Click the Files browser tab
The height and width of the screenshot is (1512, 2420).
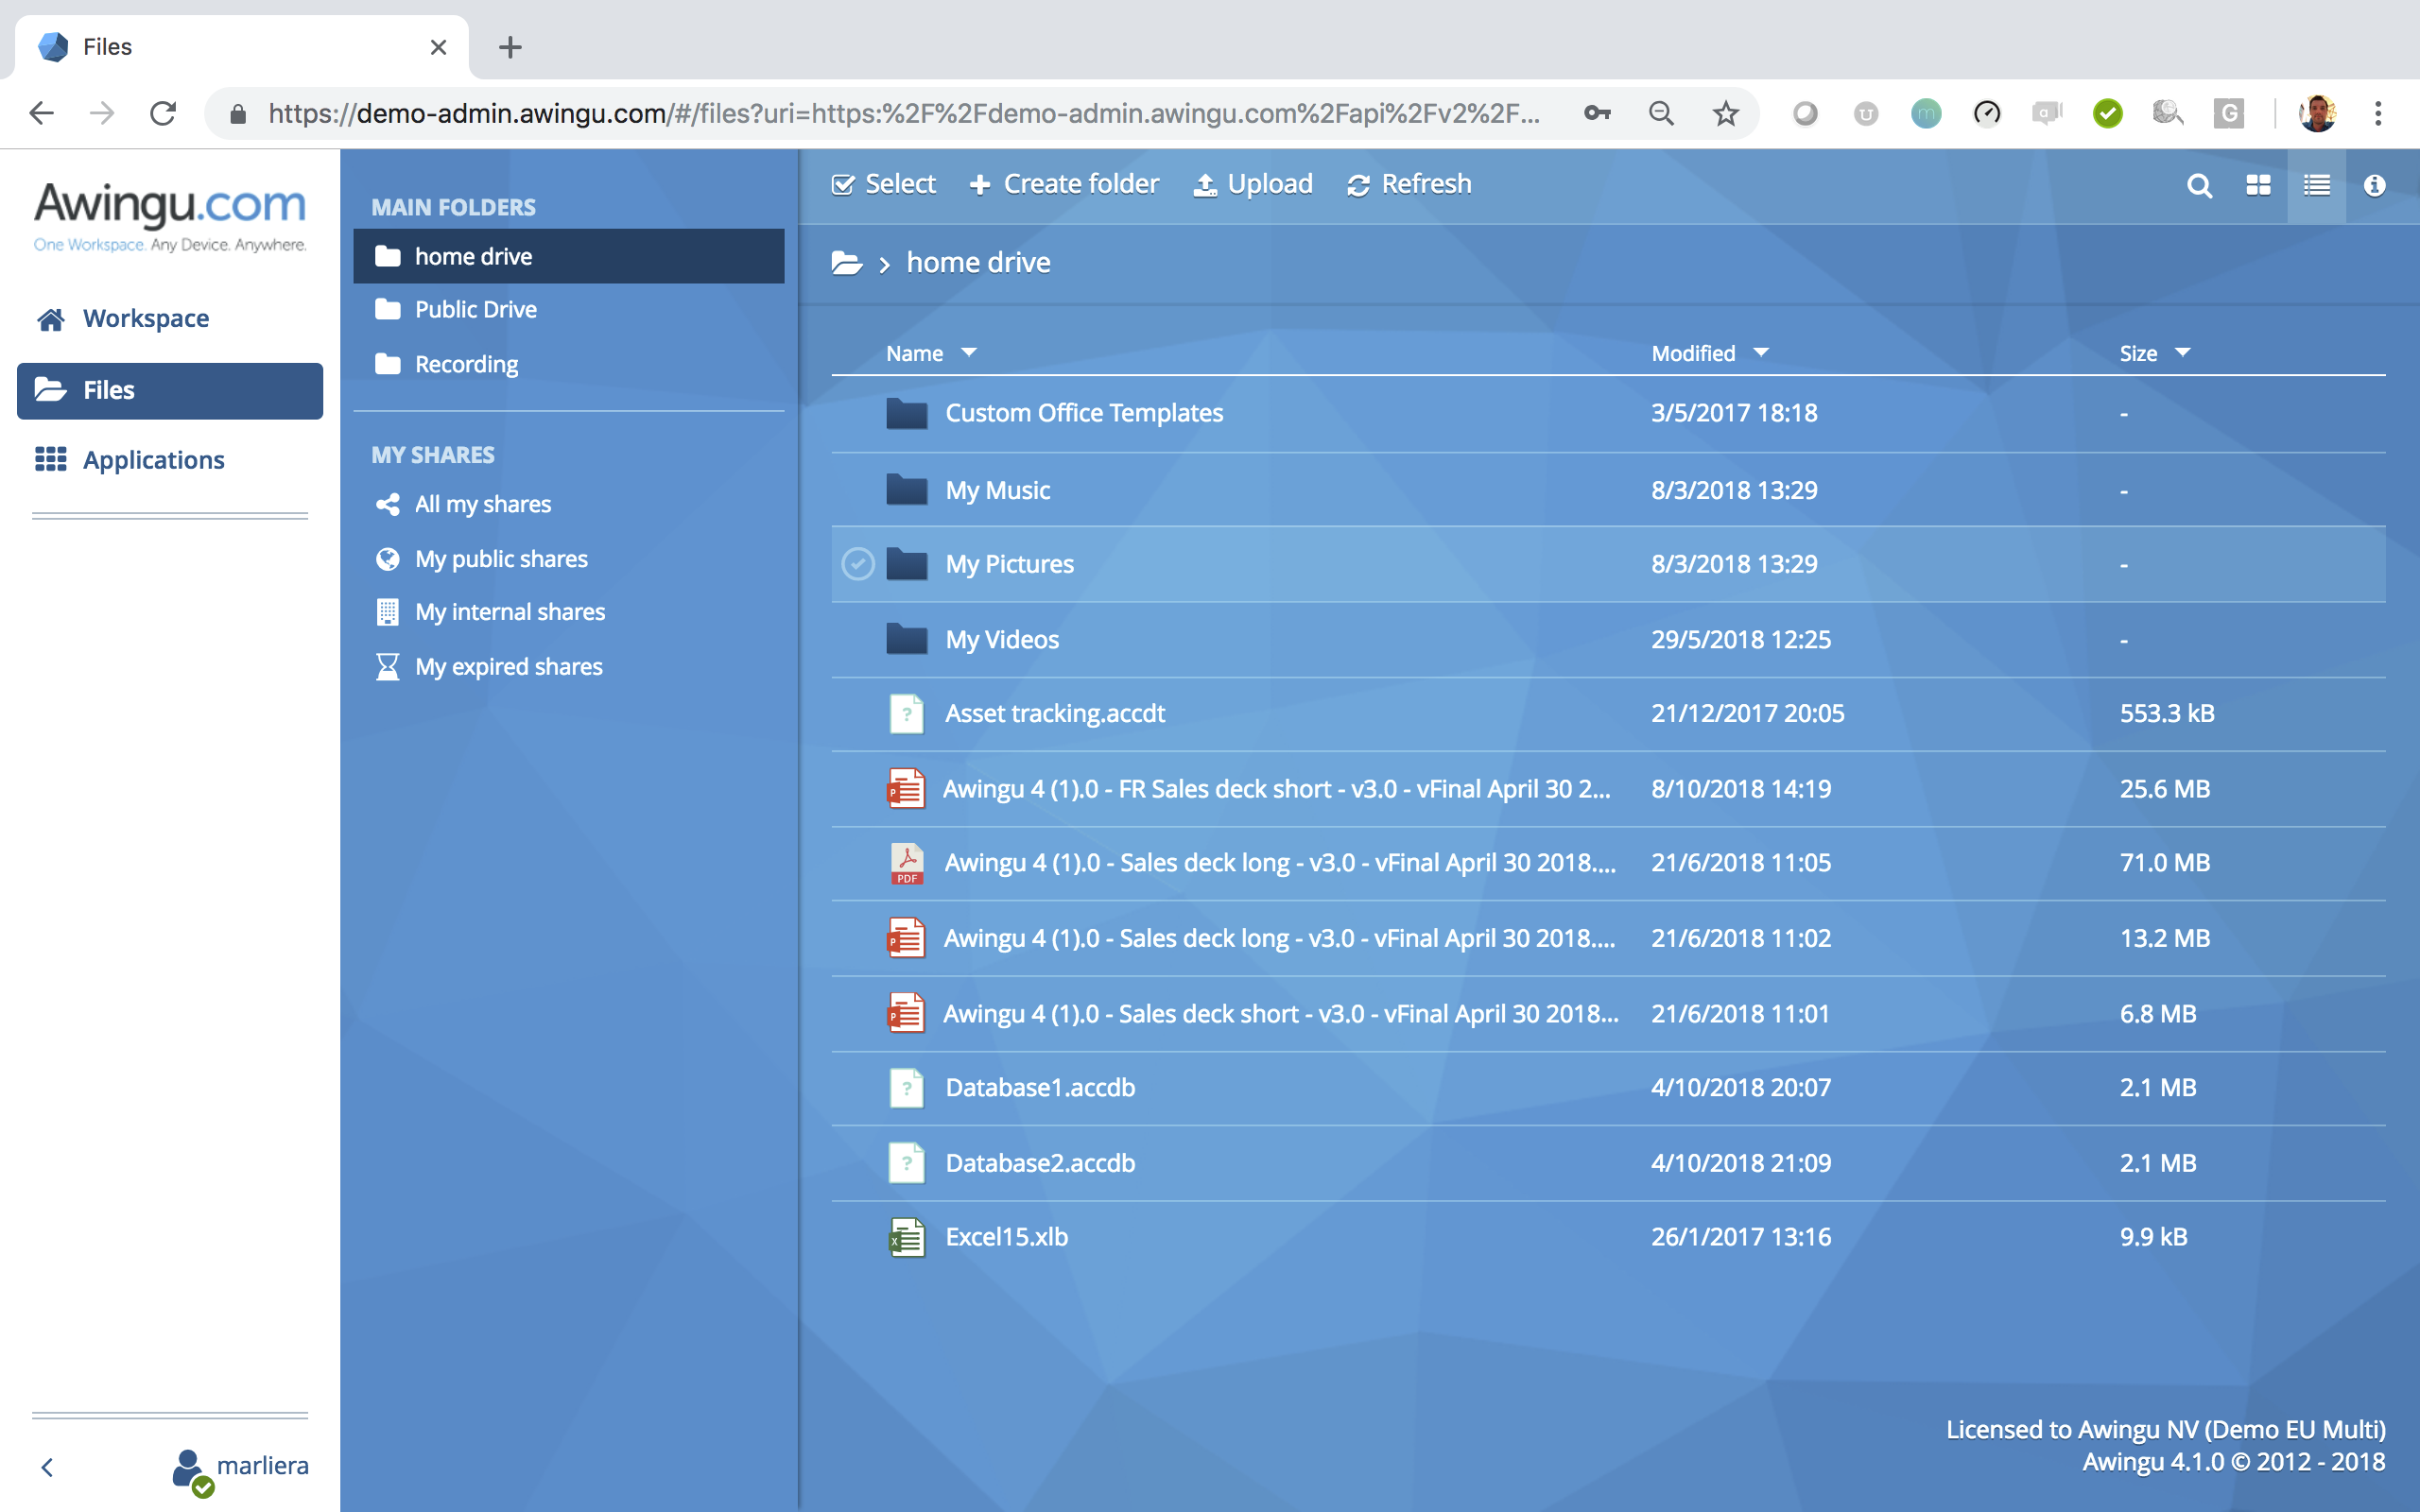tap(242, 47)
